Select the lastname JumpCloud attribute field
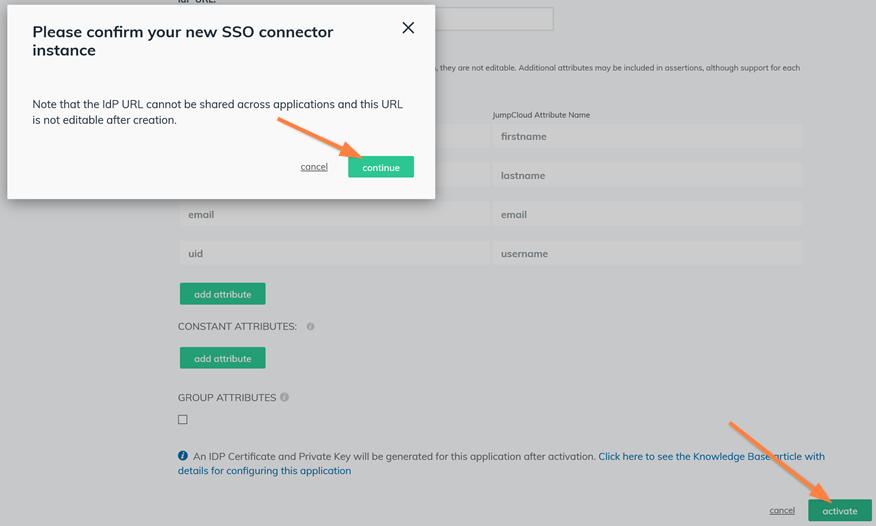Viewport: 876px width, 526px height. pos(647,176)
